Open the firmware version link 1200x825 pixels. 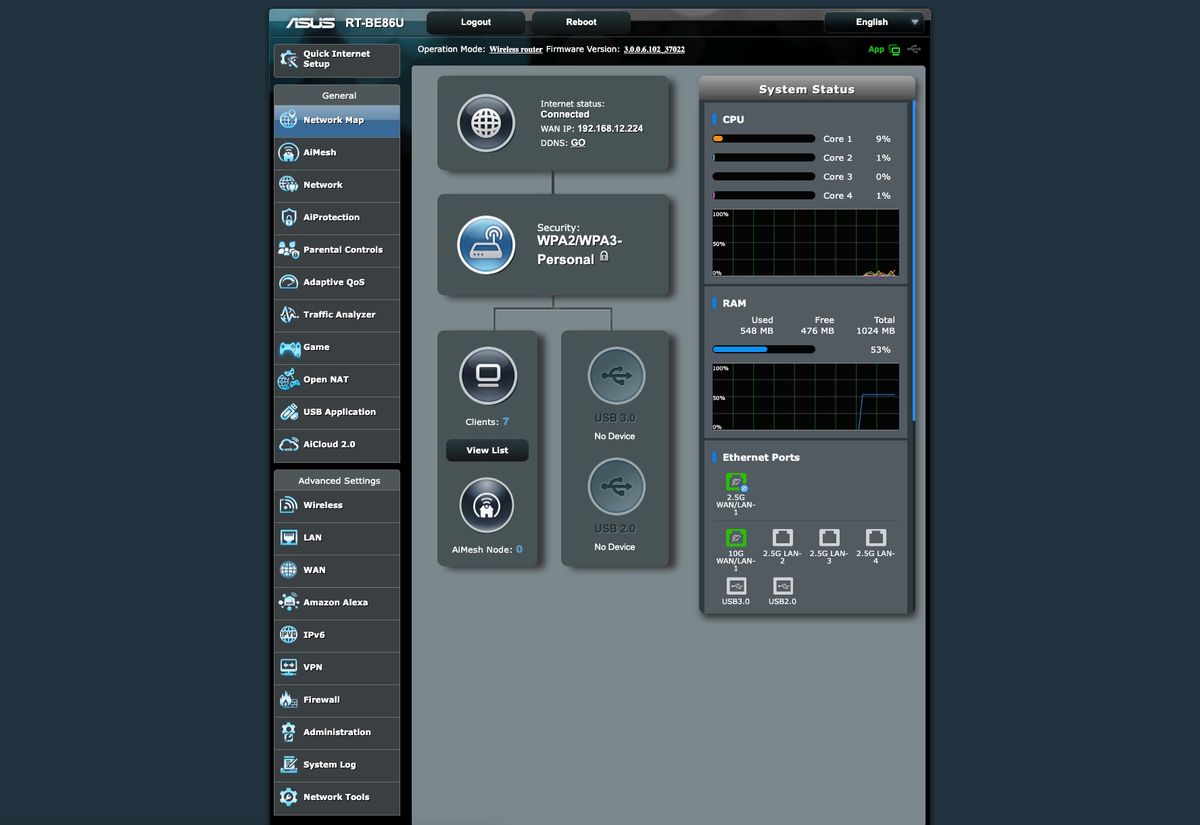click(654, 49)
